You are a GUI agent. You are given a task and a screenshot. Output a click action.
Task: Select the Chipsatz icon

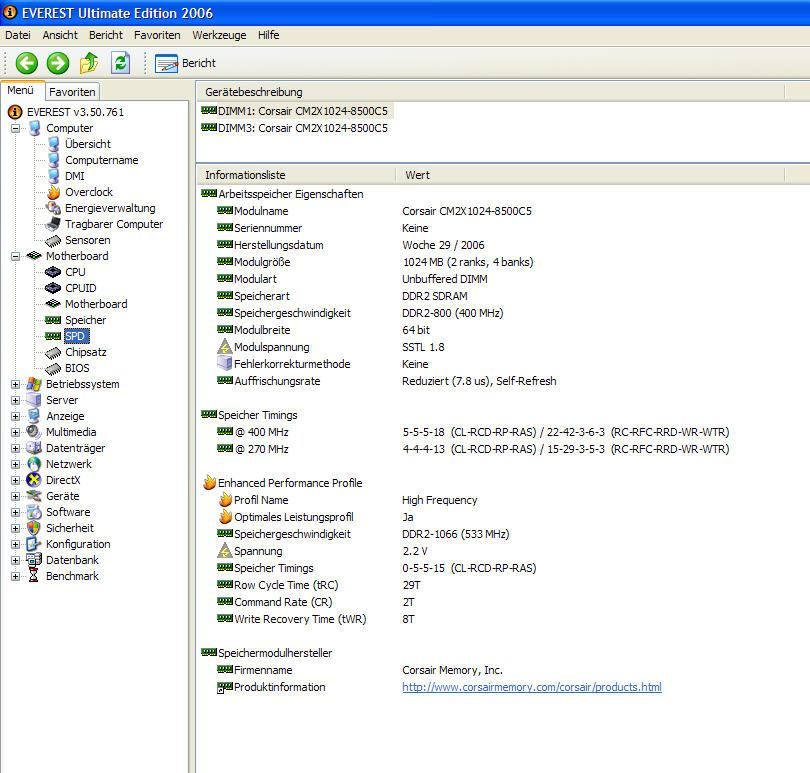[53, 353]
